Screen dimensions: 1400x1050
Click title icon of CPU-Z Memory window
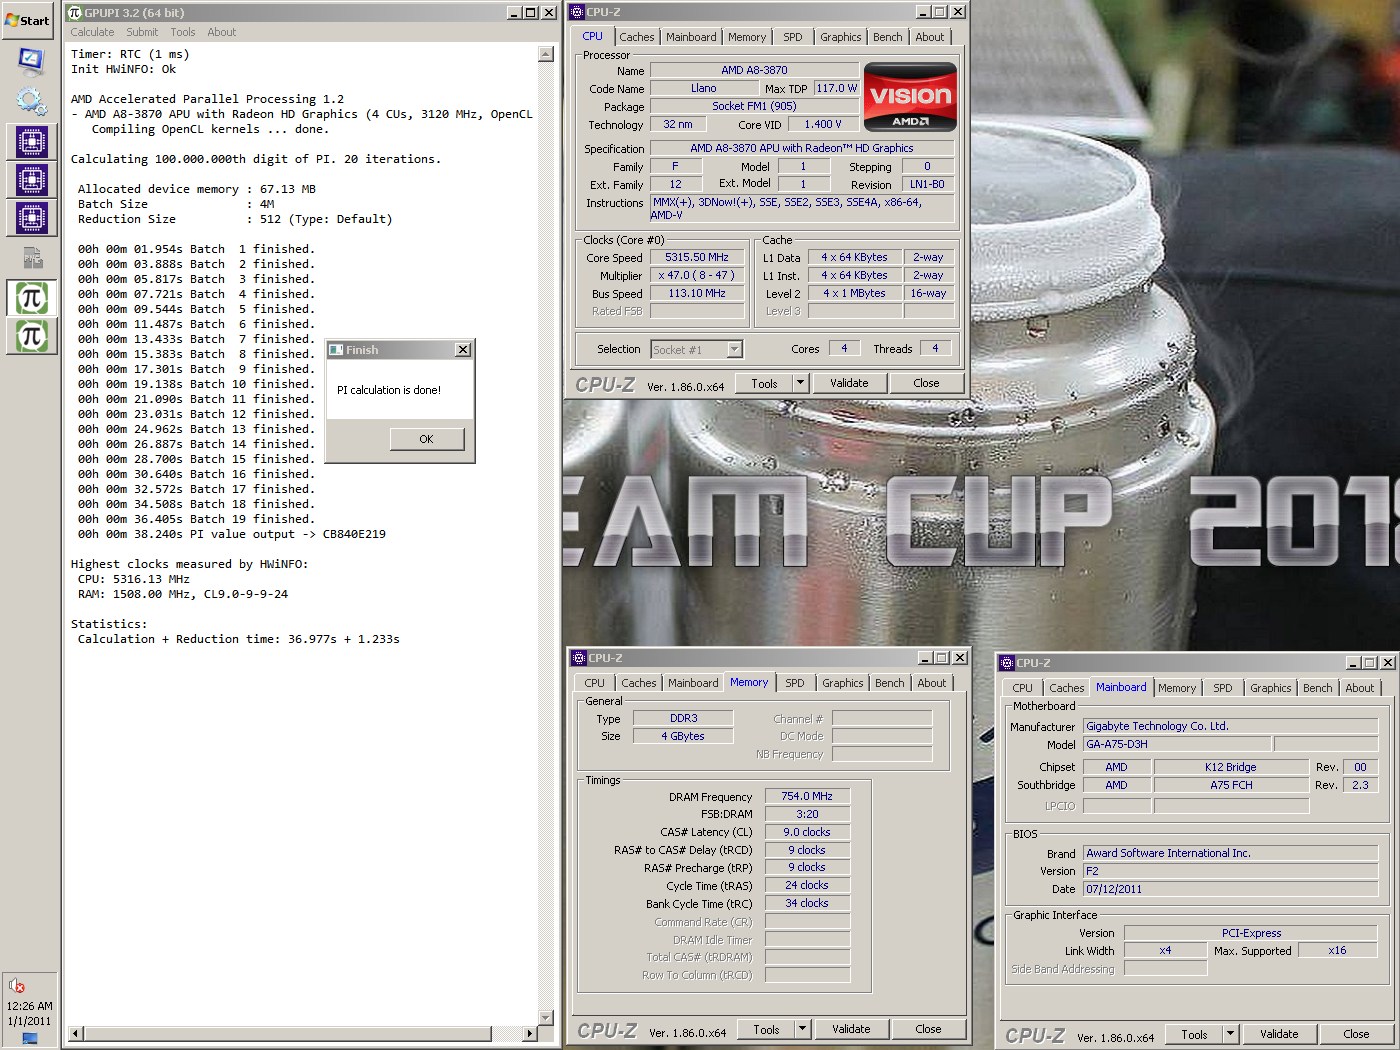tap(579, 658)
